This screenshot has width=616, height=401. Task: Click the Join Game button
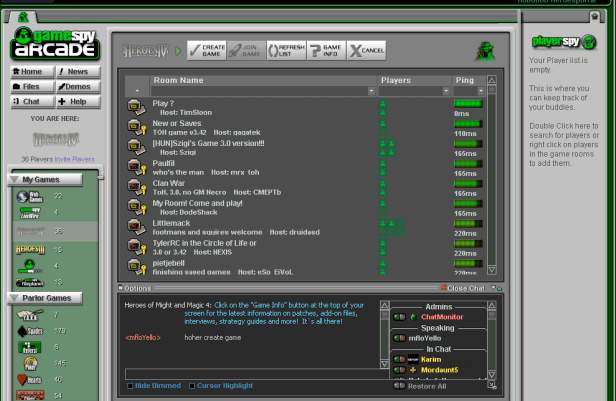point(246,51)
